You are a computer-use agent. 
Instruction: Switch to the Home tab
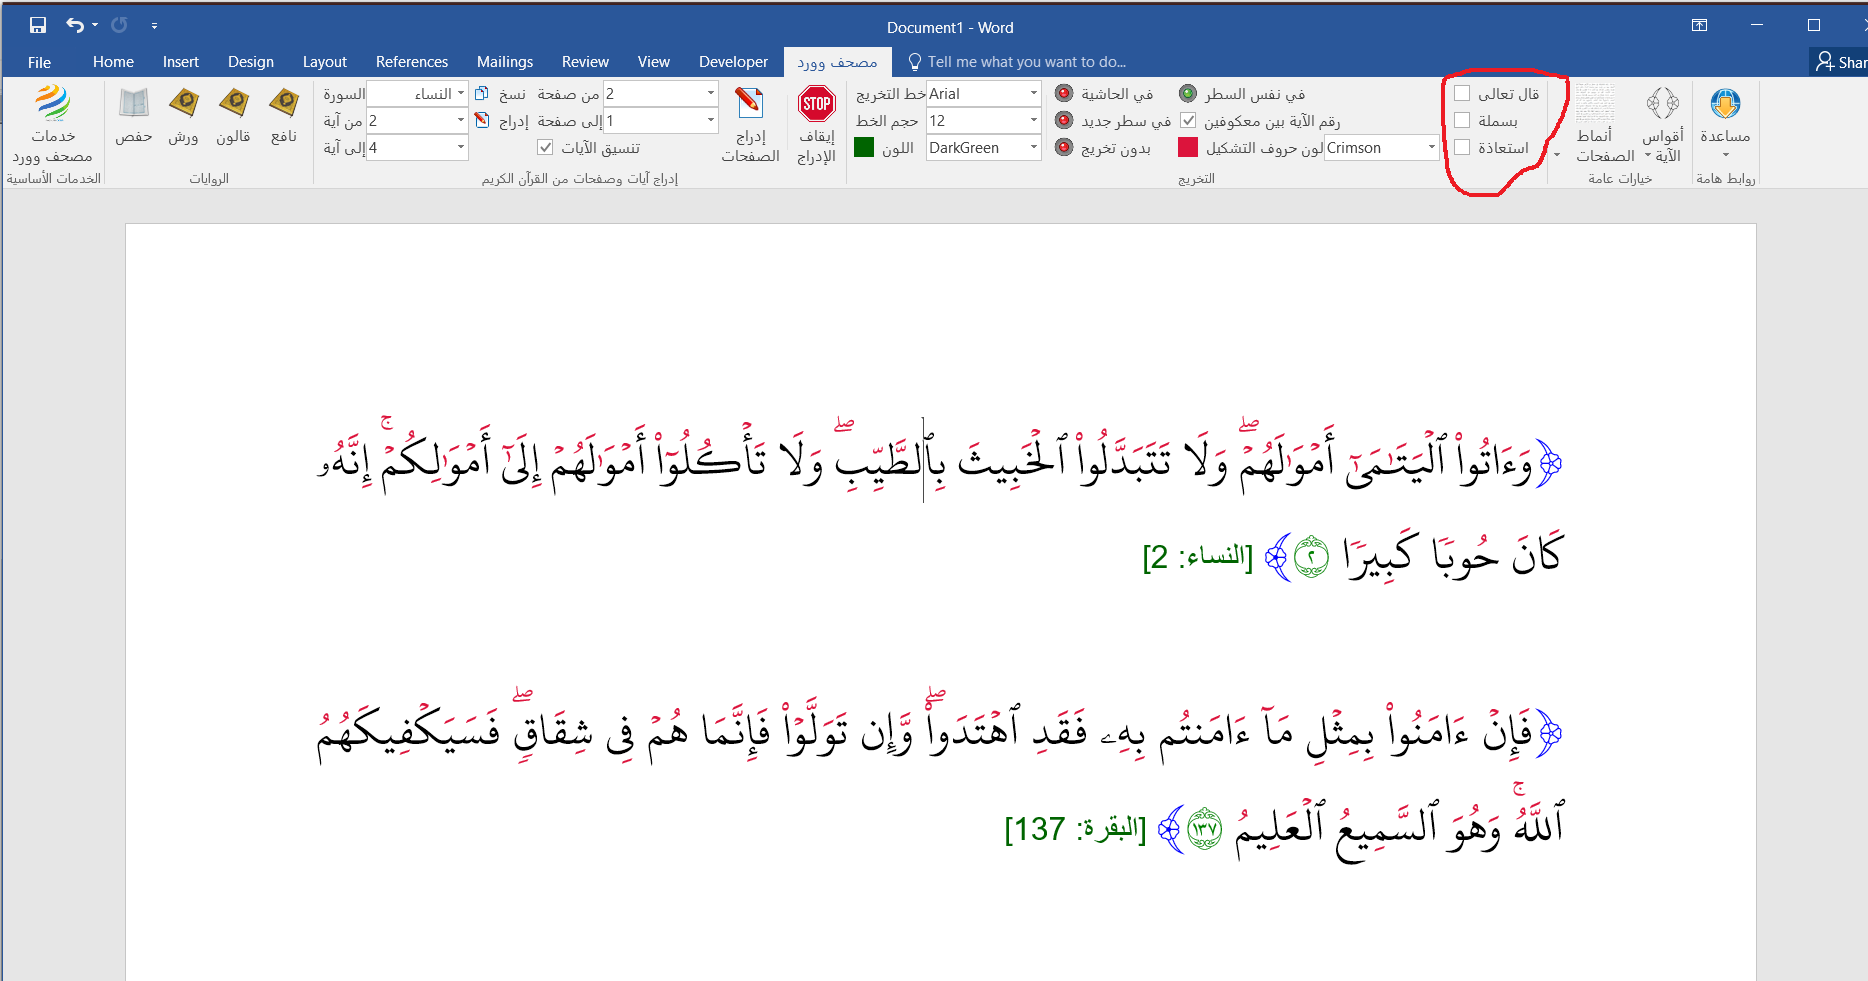pos(113,62)
